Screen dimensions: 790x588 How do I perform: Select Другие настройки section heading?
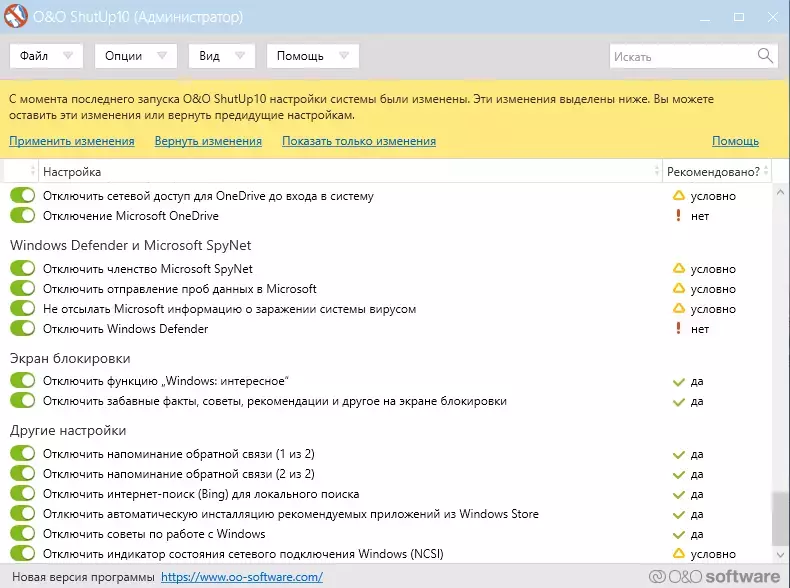[x=68, y=431]
